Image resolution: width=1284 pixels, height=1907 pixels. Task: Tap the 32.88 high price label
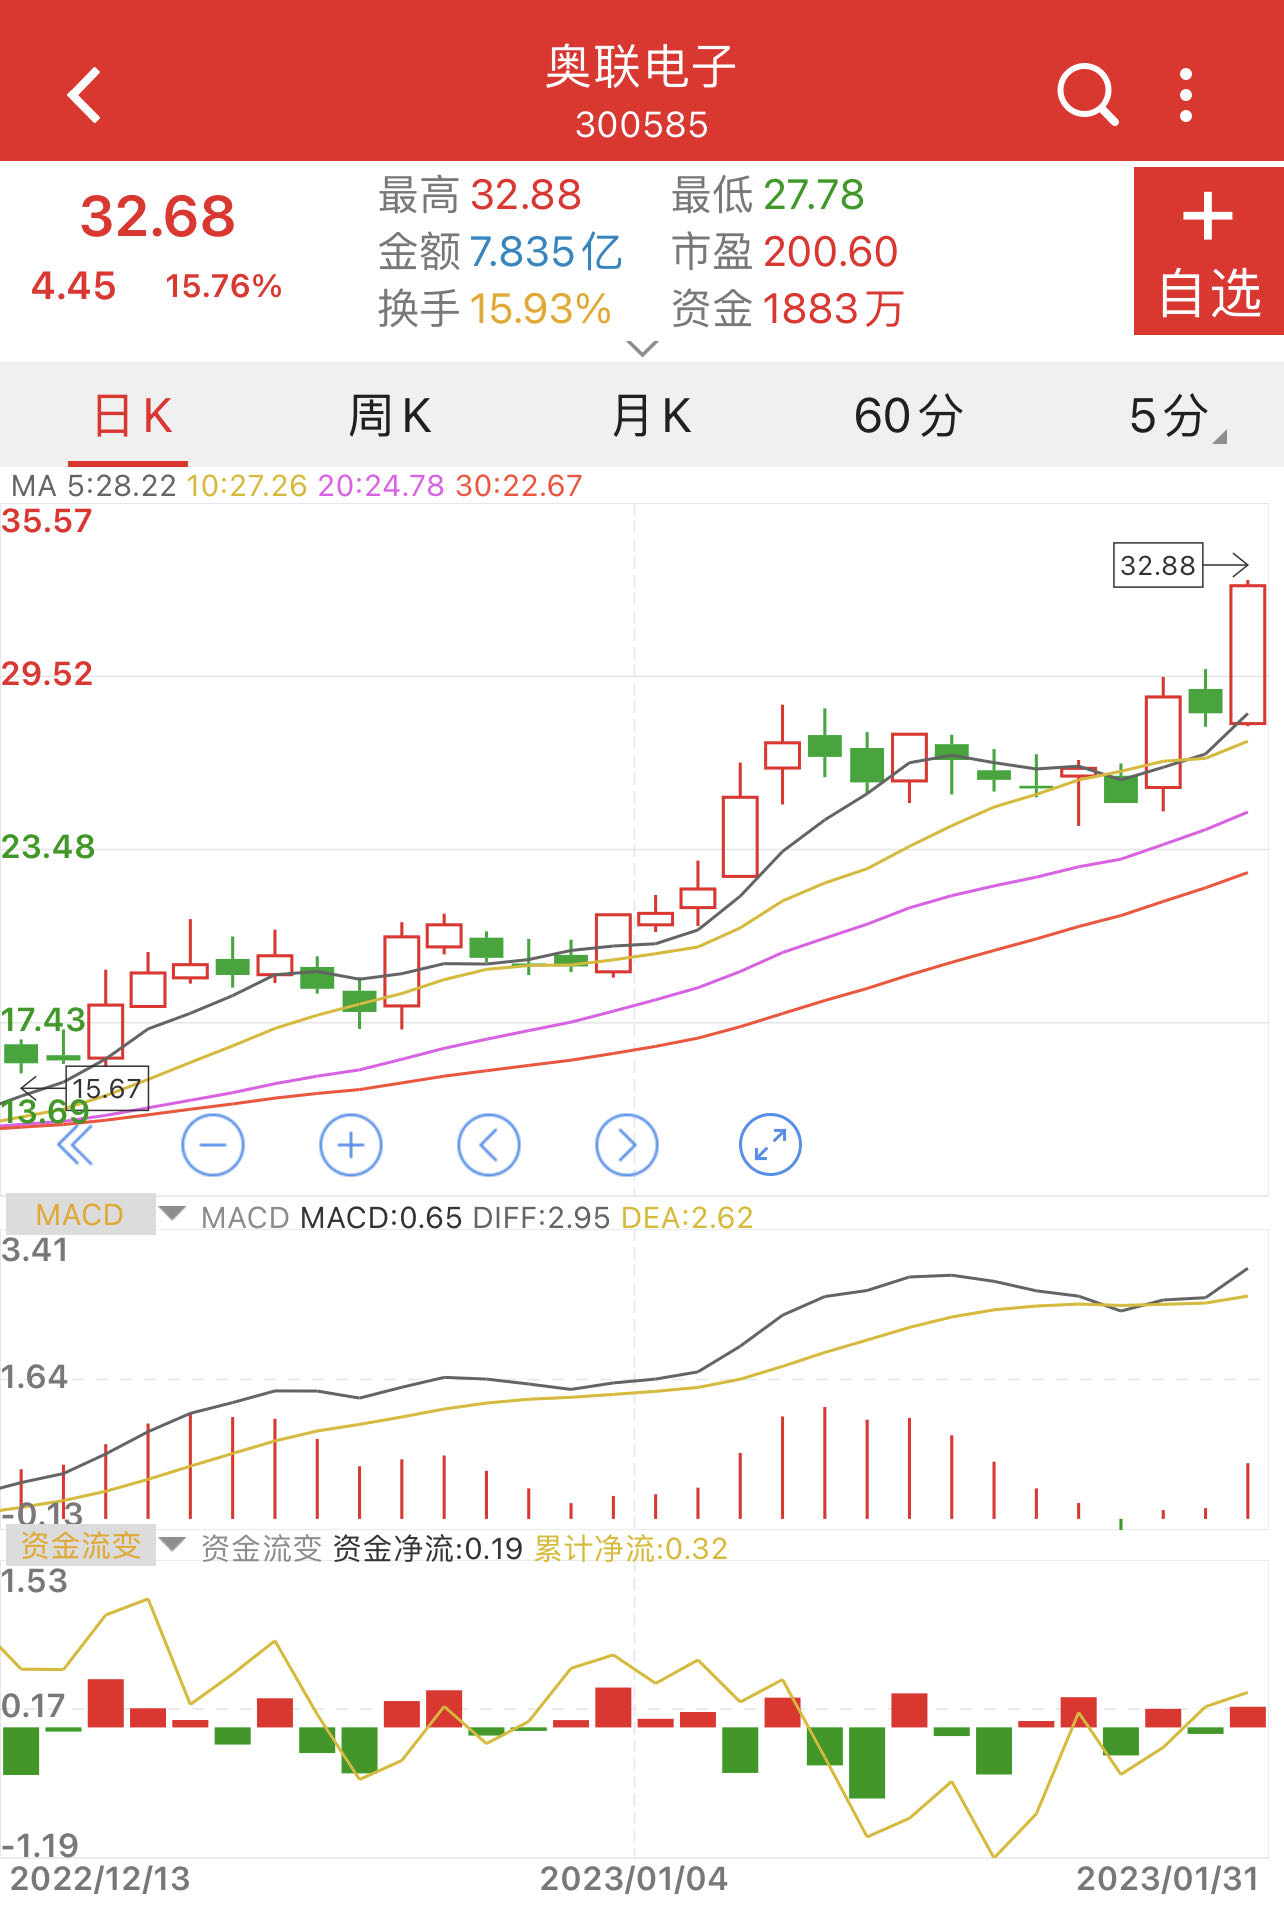coord(1157,566)
